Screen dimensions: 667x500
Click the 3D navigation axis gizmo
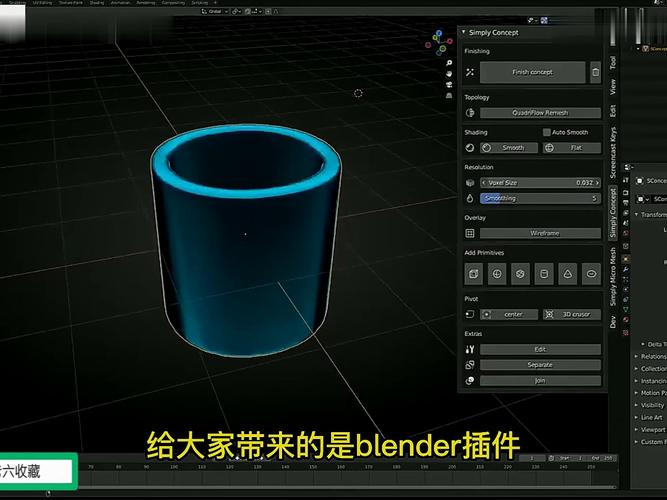[x=439, y=43]
